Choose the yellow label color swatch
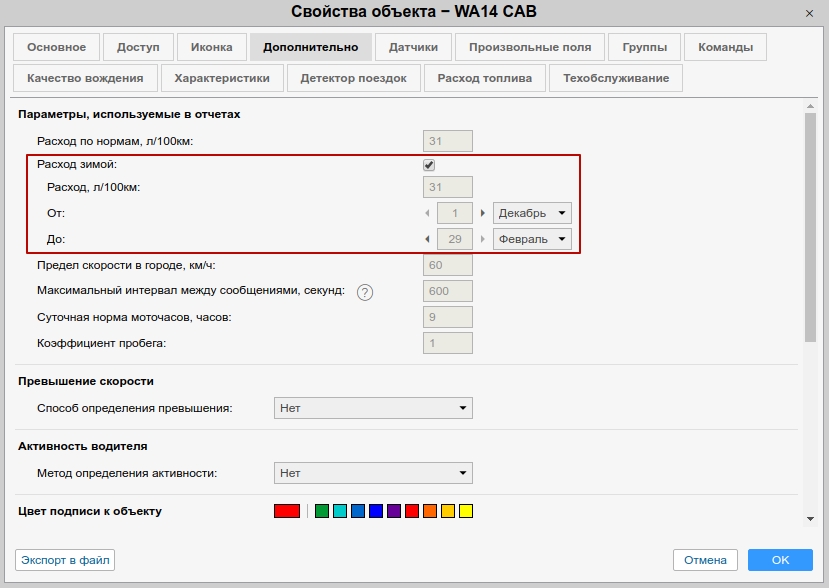The image size is (829, 588). click(x=466, y=512)
